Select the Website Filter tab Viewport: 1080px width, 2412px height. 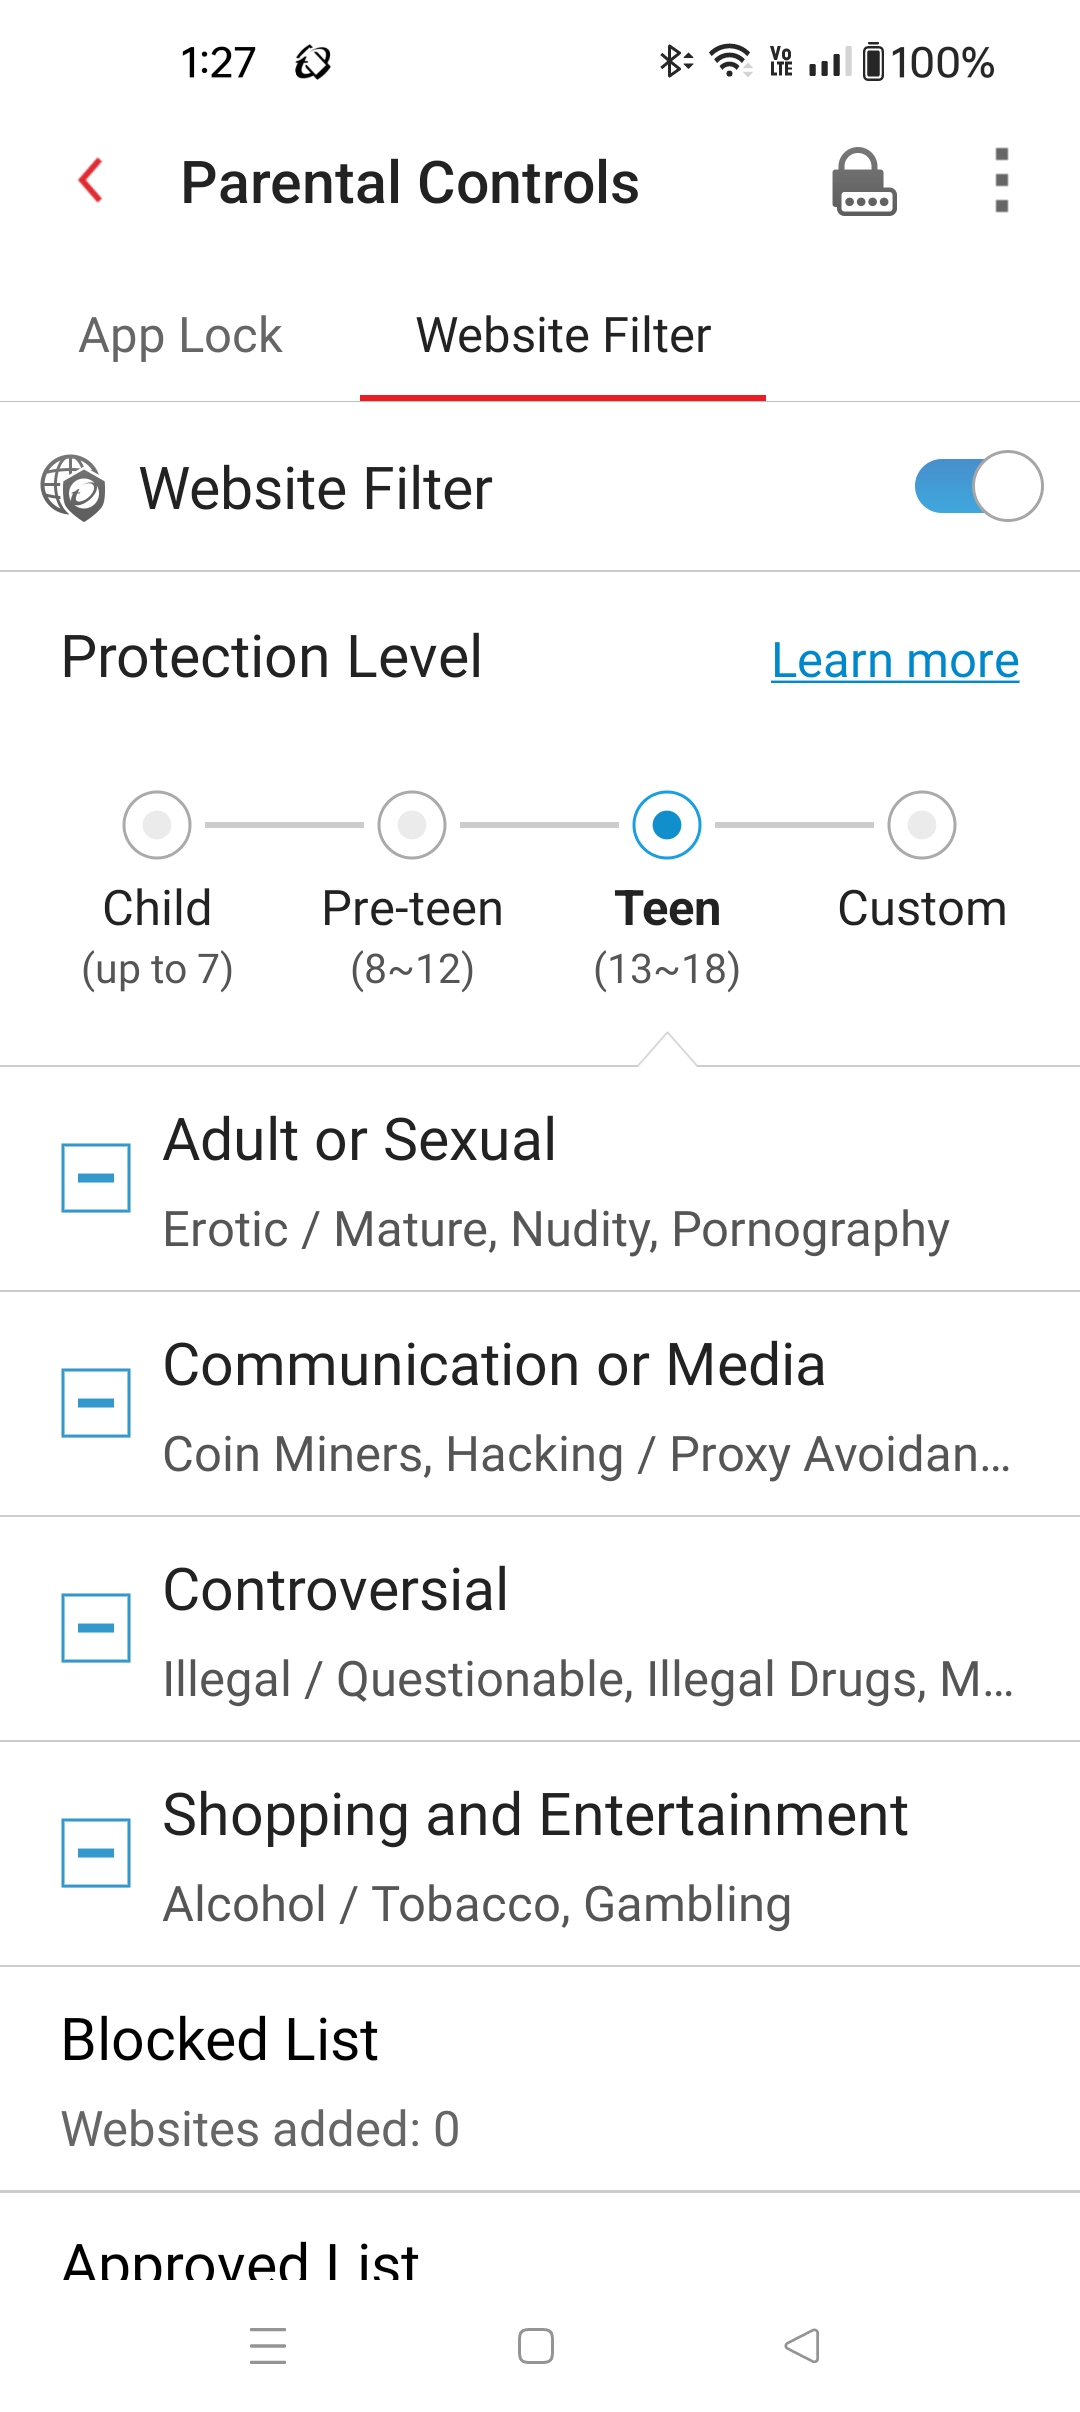coord(563,336)
